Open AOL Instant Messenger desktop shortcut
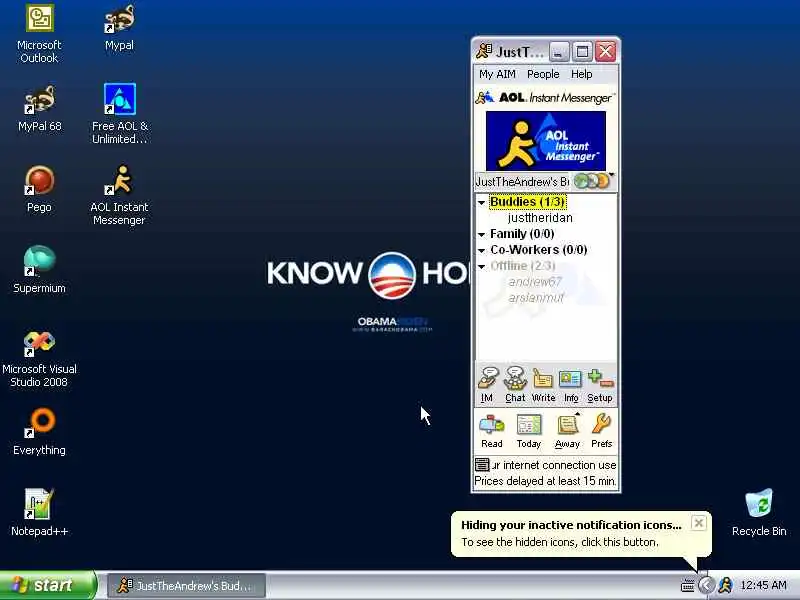Viewport: 800px width, 600px height. pyautogui.click(x=119, y=195)
